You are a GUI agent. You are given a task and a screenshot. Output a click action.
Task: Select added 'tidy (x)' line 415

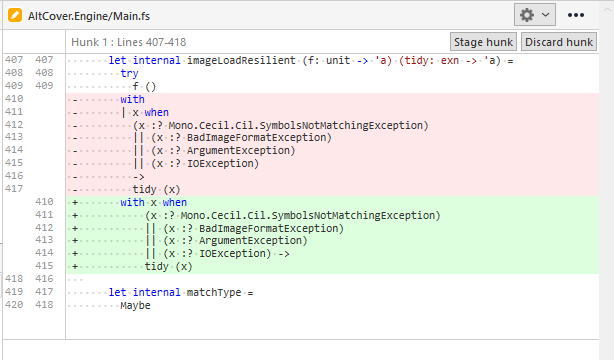coord(332,266)
